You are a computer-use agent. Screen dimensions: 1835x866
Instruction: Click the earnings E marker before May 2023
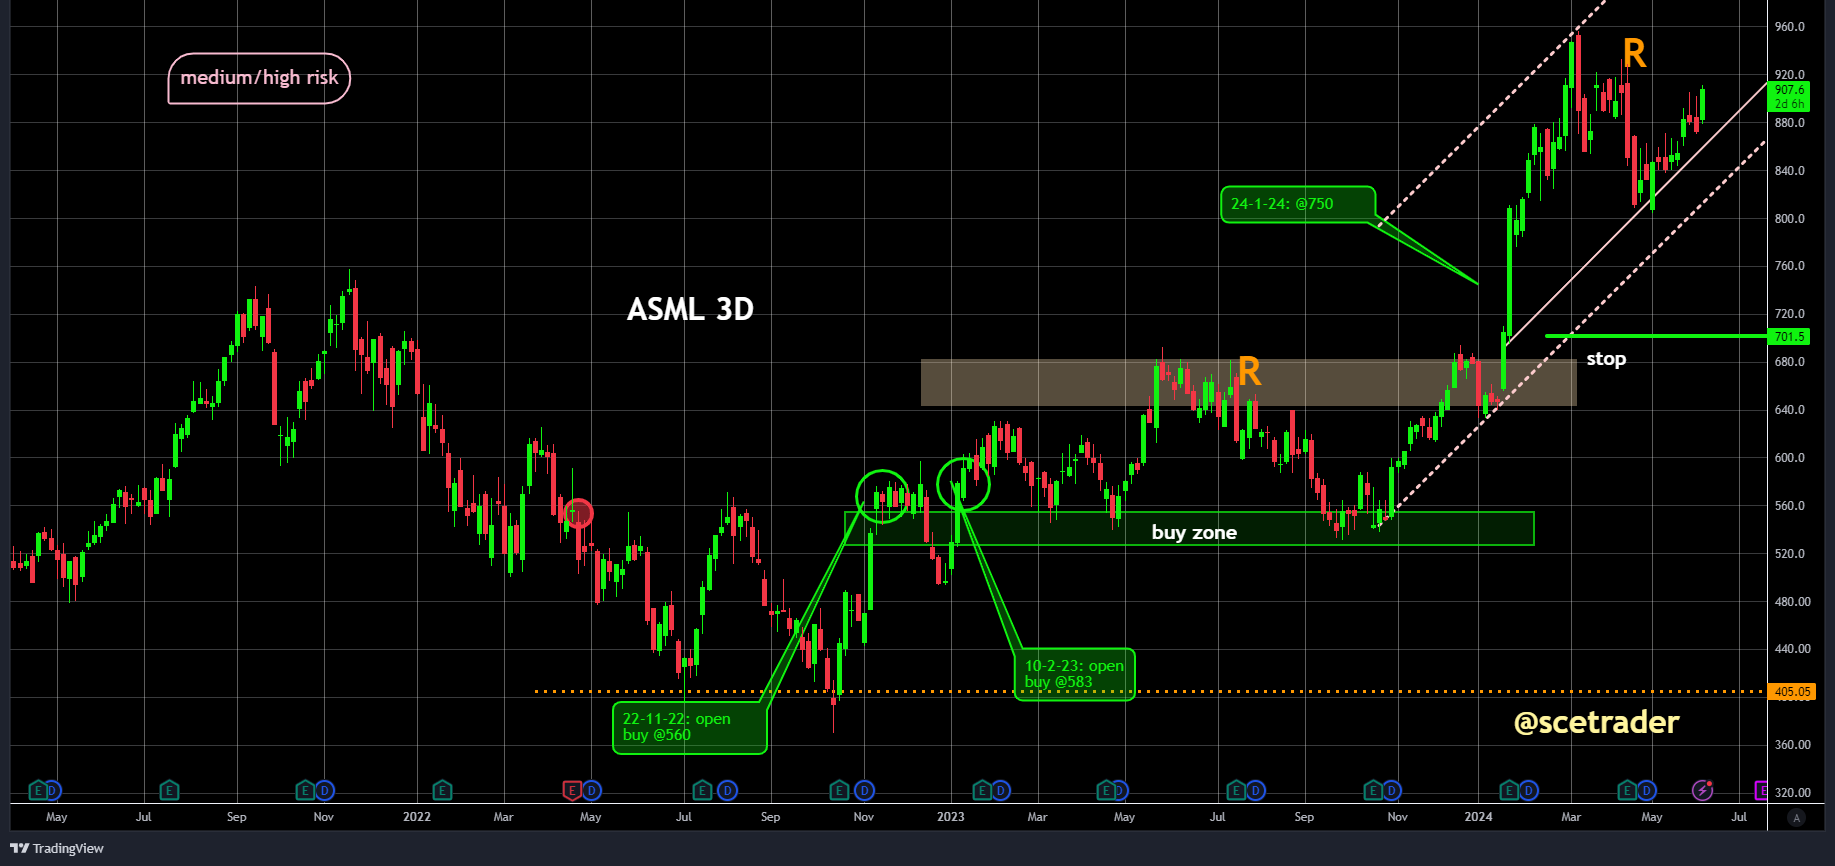pos(1106,791)
